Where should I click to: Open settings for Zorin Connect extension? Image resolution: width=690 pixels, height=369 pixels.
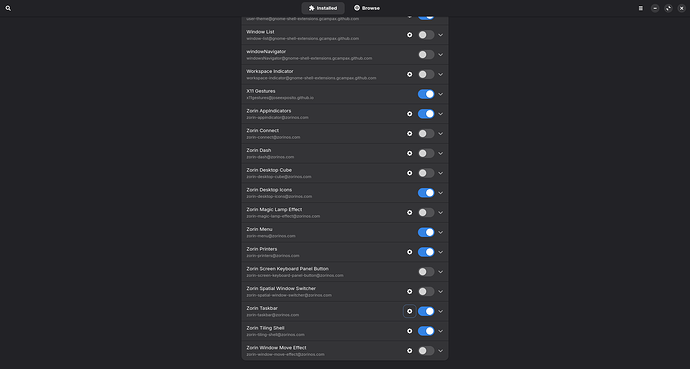[x=409, y=134]
